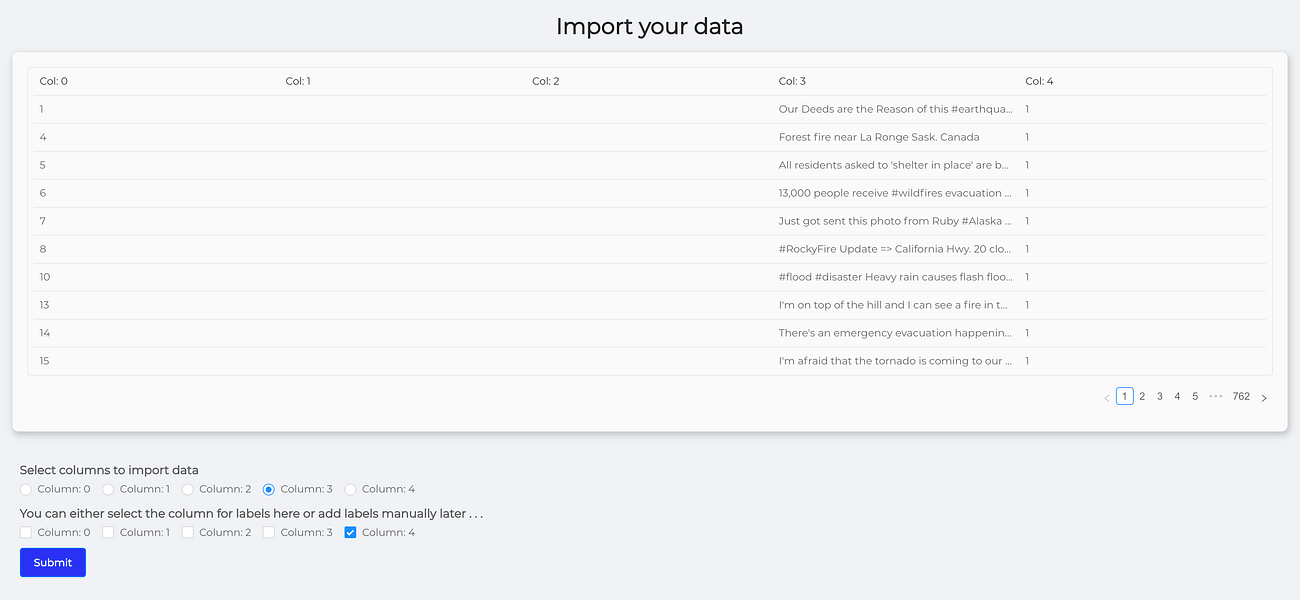Click the 'Forest fire near La Ronge' row

[879, 137]
